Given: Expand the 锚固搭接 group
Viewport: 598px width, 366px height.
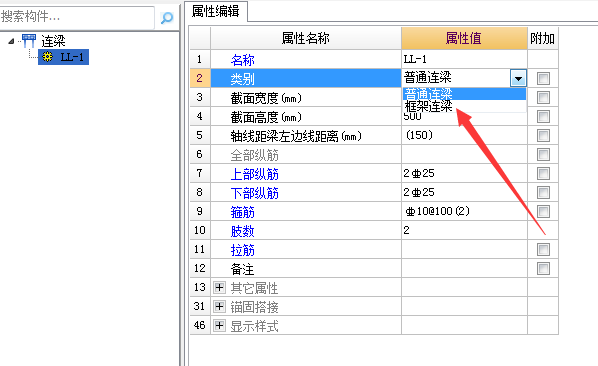Looking at the screenshot, I should [219, 307].
